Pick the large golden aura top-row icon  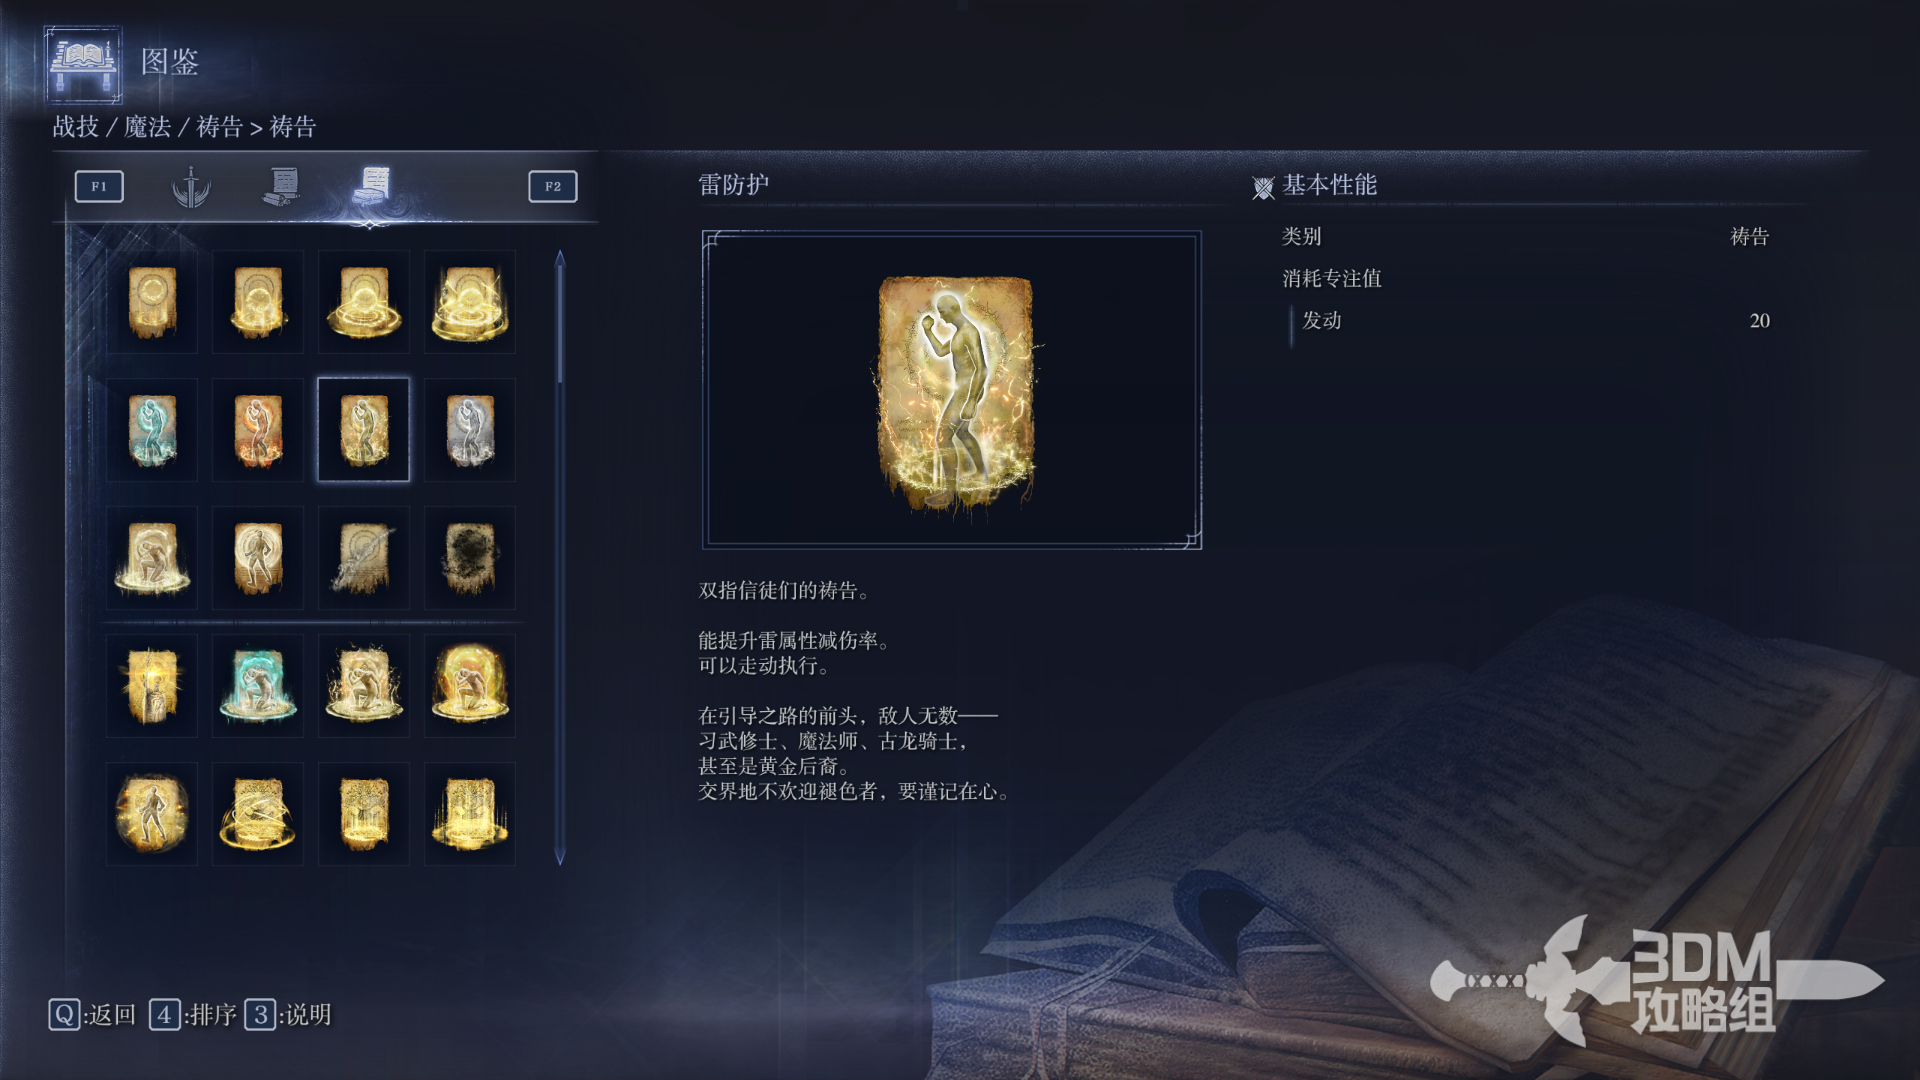(470, 302)
